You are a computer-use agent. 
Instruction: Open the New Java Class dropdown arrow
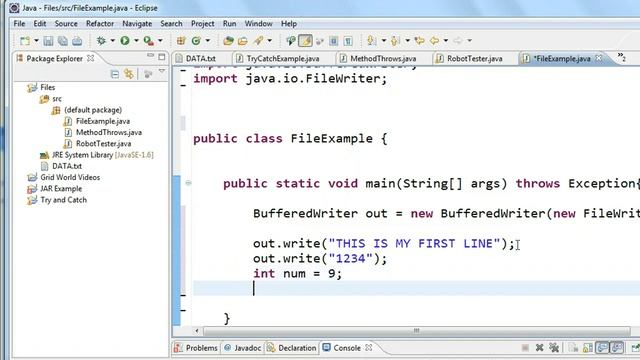[207, 40]
